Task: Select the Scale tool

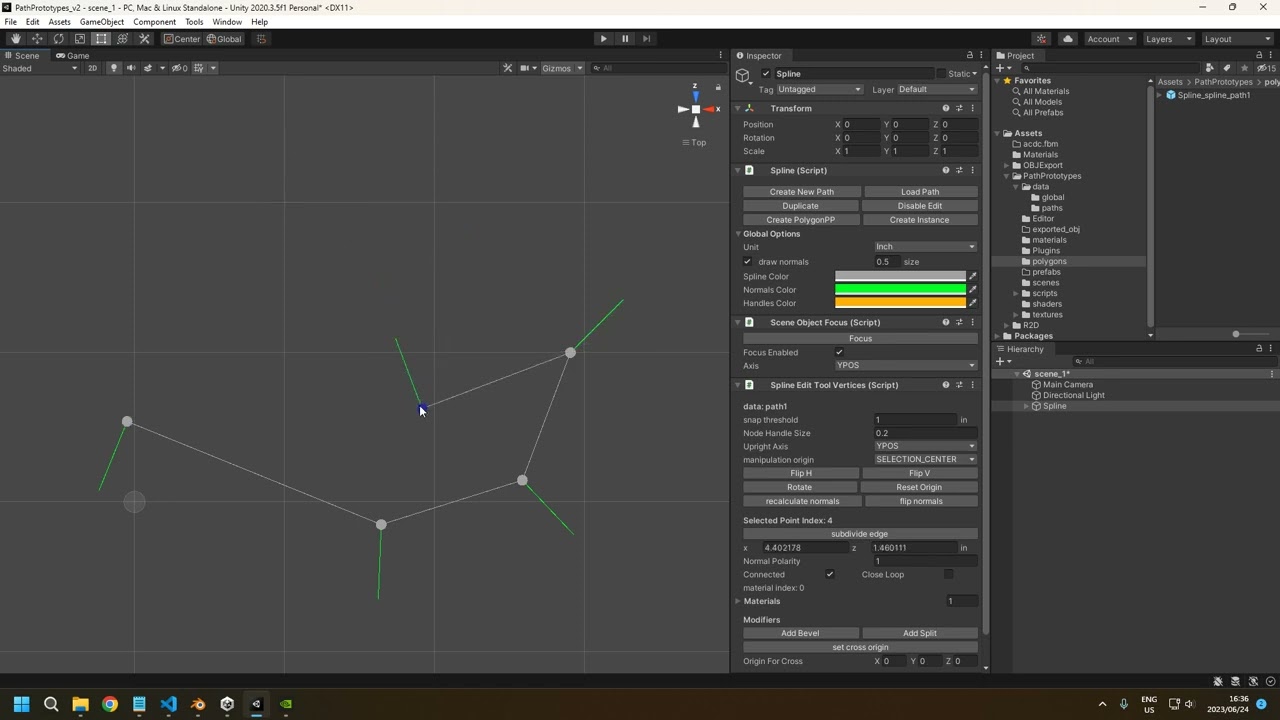Action: [x=80, y=39]
